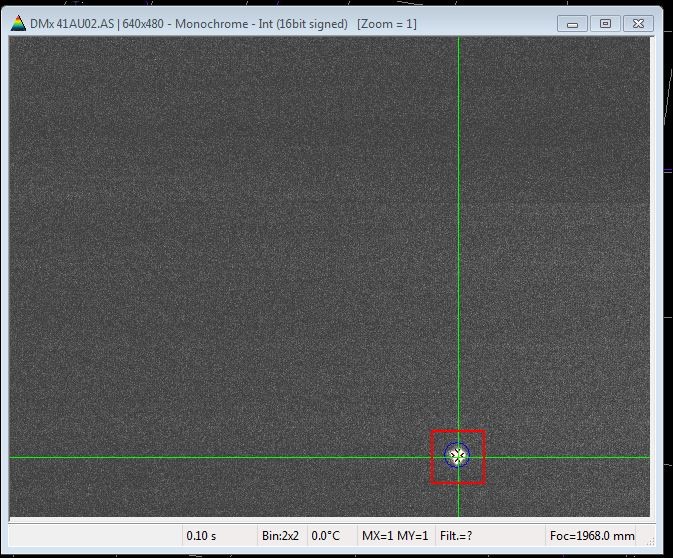The image size is (673, 558).
Task: Click the star centroid marker at crosshair
Action: 458,456
